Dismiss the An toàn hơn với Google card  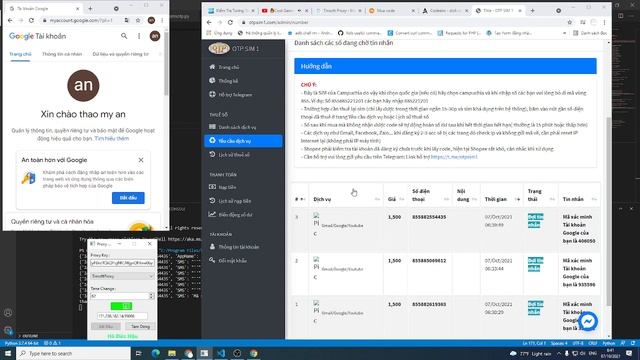[141, 160]
